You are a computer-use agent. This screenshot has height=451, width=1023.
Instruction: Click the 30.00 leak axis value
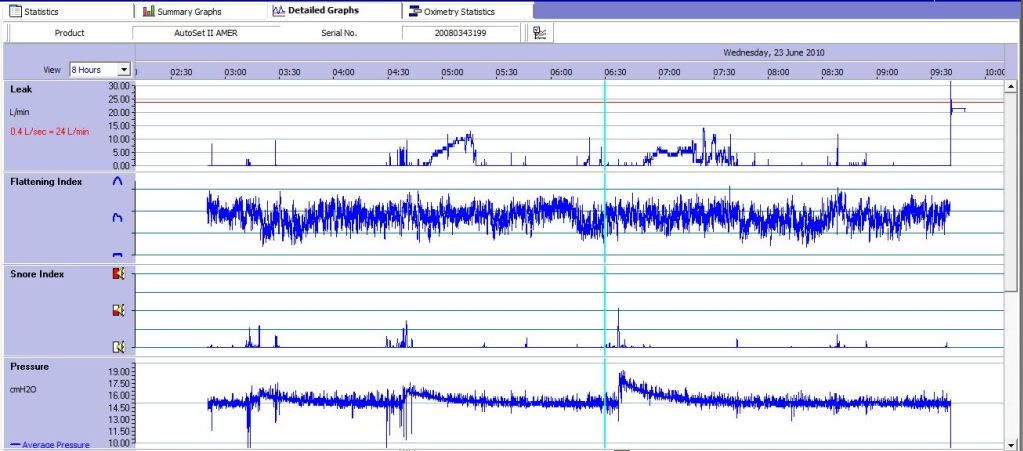point(121,86)
